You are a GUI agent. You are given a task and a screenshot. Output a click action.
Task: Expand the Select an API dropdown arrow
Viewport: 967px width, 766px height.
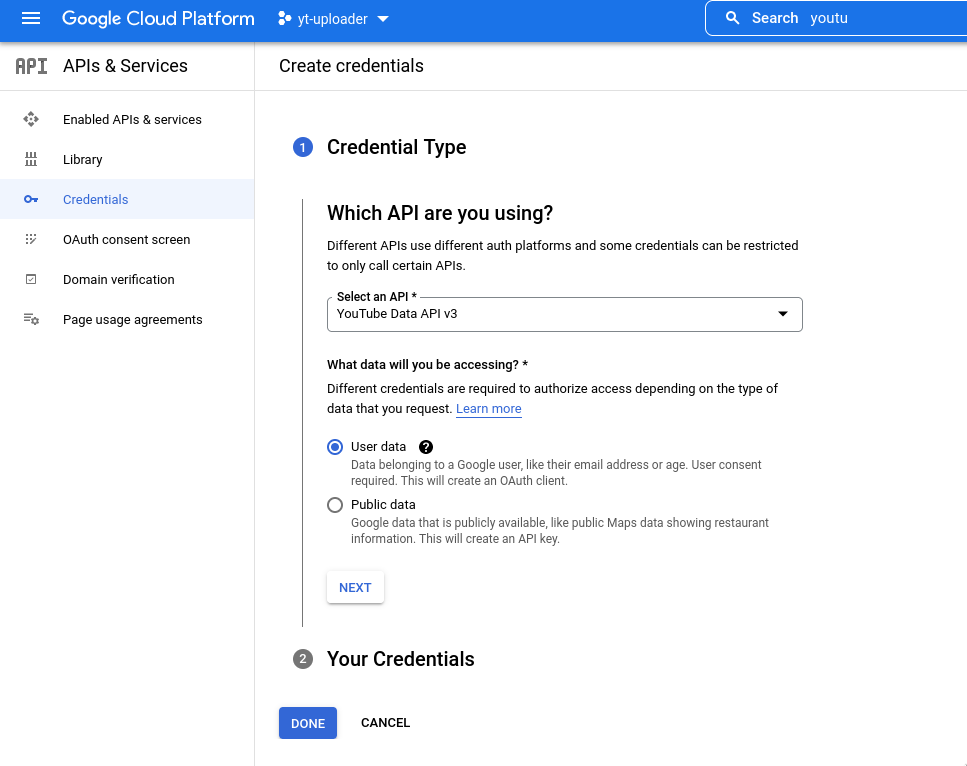pyautogui.click(x=783, y=314)
